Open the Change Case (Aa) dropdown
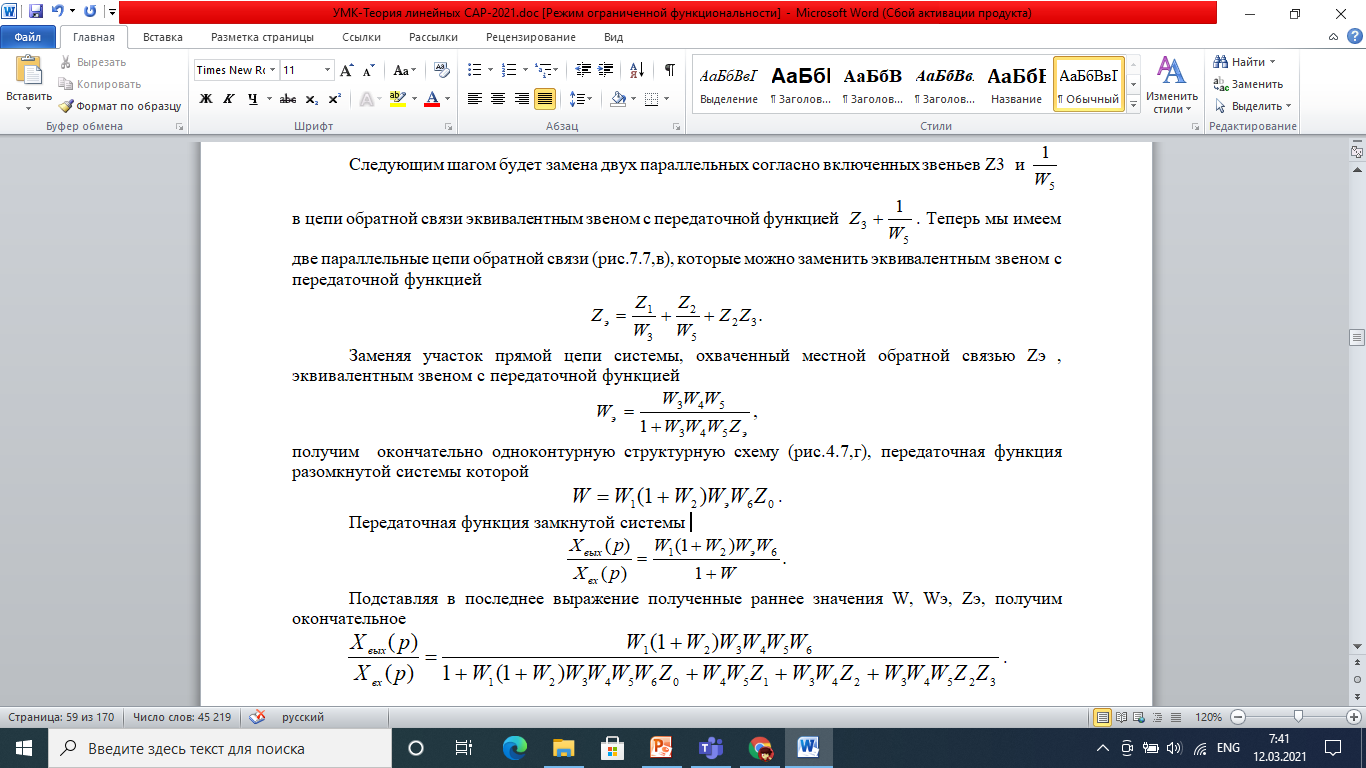 (x=405, y=70)
